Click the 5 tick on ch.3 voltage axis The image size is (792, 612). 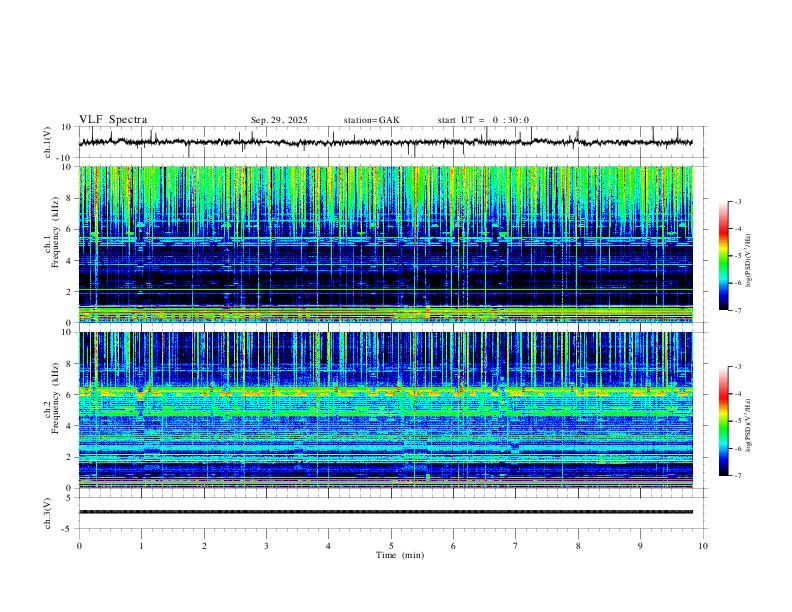pyautogui.click(x=70, y=497)
